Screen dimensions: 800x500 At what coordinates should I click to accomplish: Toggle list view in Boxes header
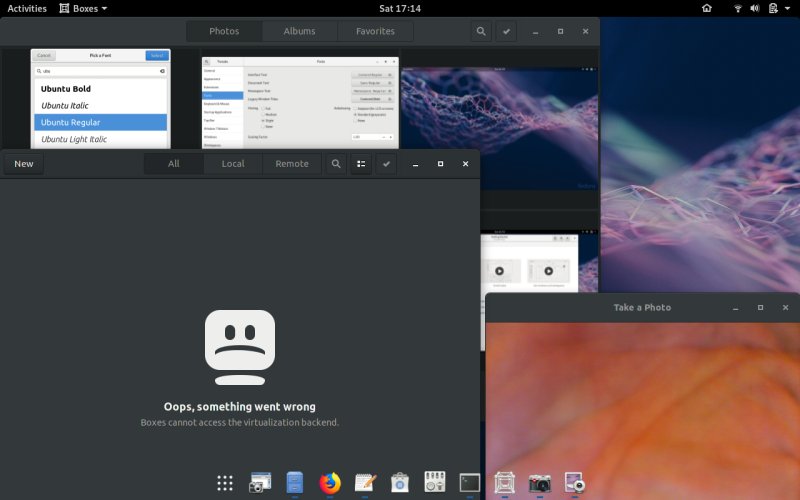361,164
